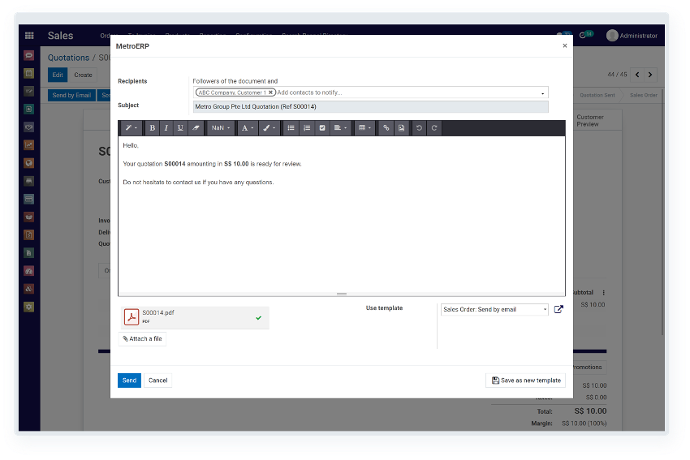The width and height of the screenshot is (690, 460).
Task: Click Create button behind dialog
Action: (x=83, y=75)
